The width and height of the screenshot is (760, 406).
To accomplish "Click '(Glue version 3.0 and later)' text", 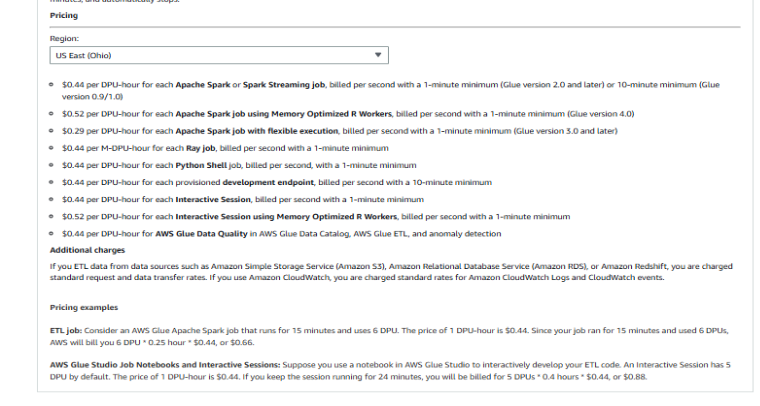I will (566, 131).
